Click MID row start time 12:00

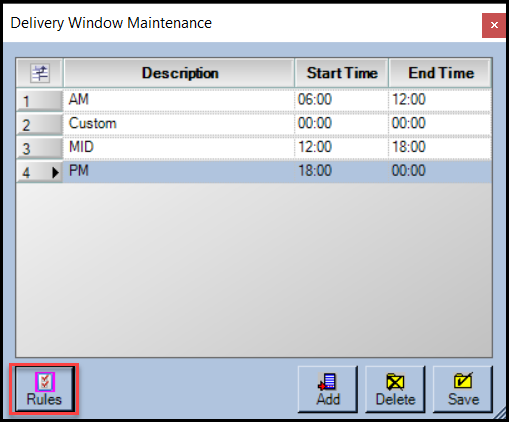[x=342, y=147]
